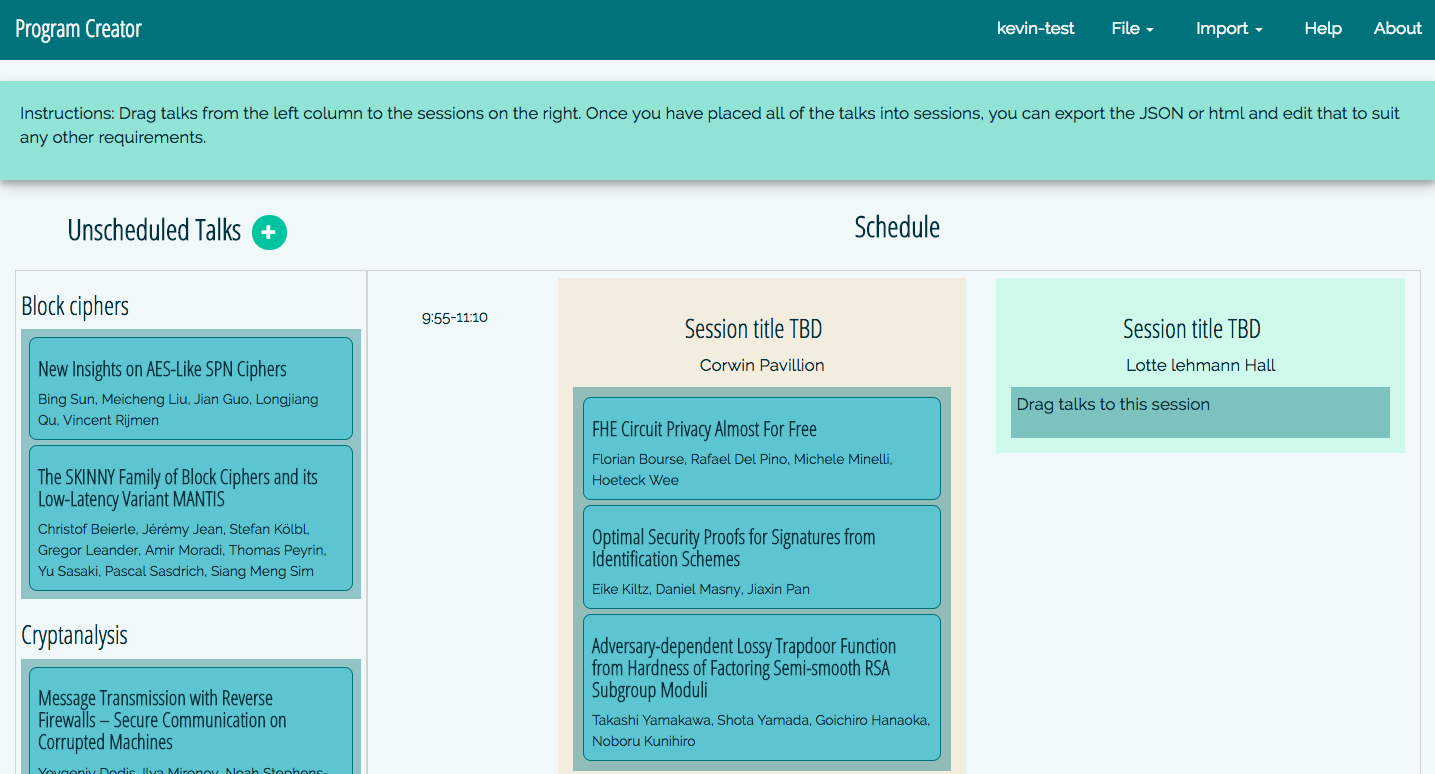Image resolution: width=1435 pixels, height=774 pixels.
Task: Open the File dropdown menu
Action: [1132, 28]
